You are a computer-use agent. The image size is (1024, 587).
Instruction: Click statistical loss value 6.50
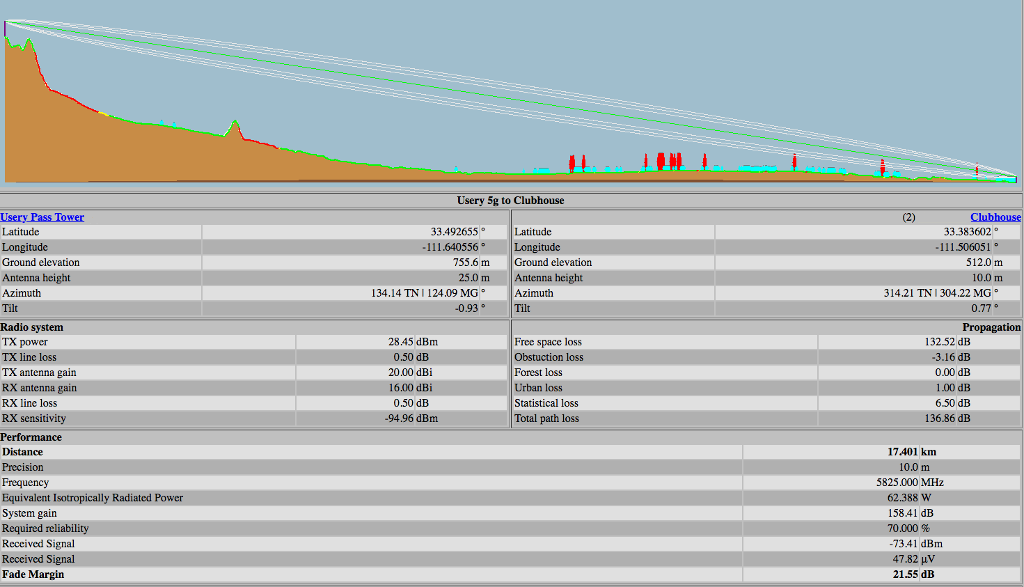[945, 403]
